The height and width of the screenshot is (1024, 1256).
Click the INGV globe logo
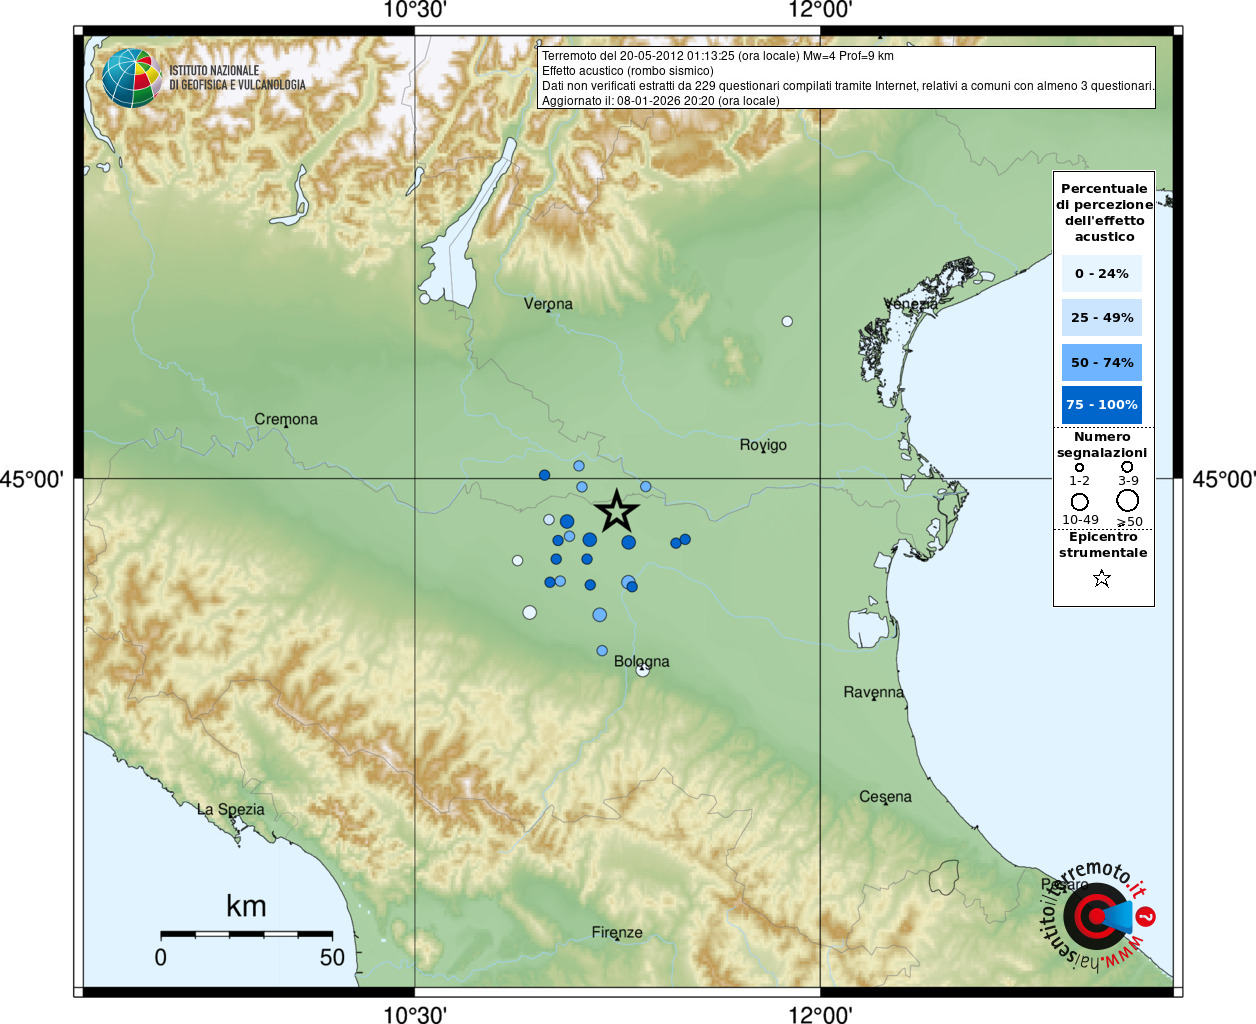tap(131, 78)
